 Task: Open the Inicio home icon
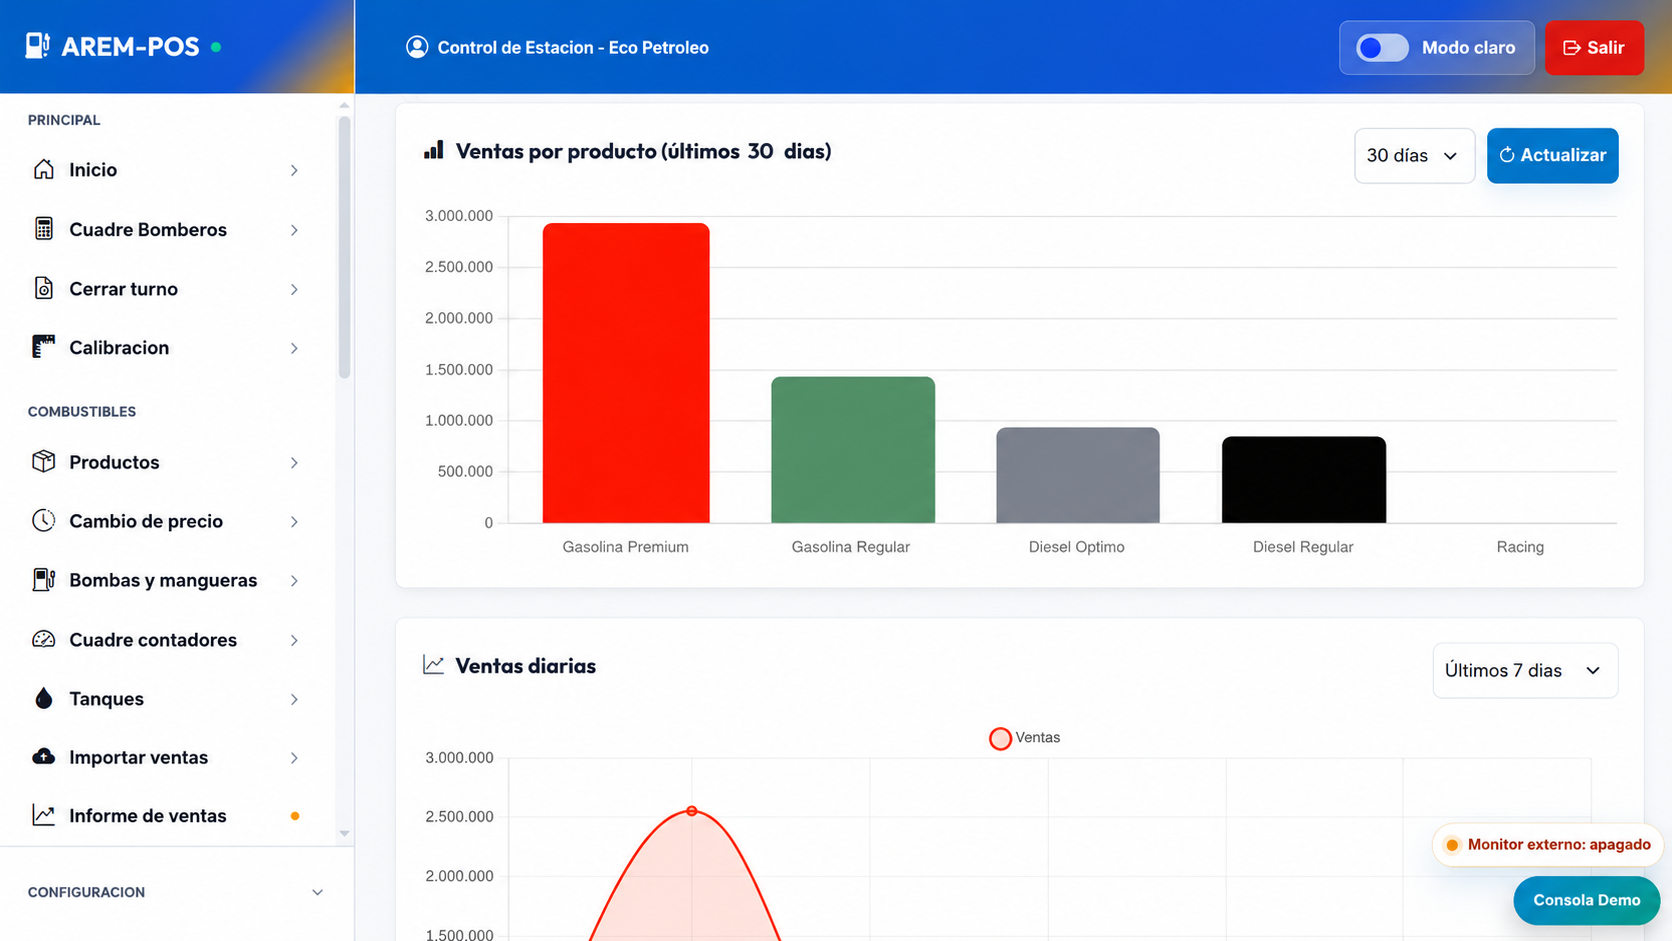click(43, 169)
